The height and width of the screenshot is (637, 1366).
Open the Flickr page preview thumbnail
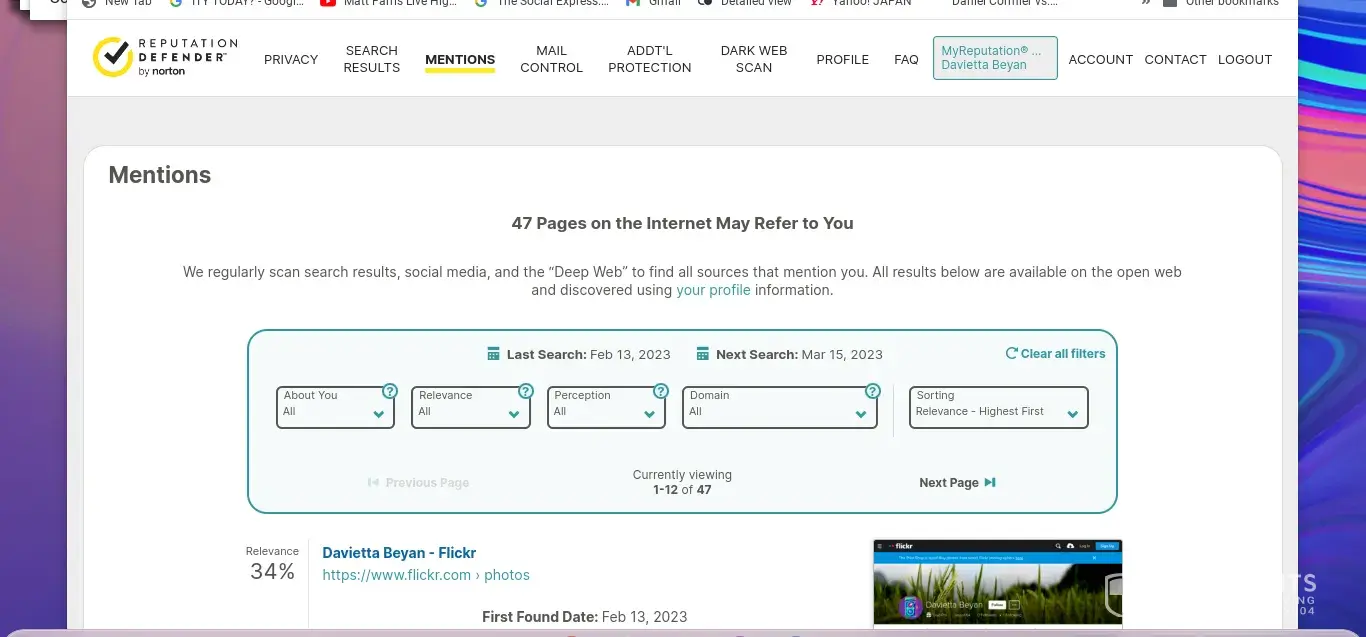tap(997, 585)
